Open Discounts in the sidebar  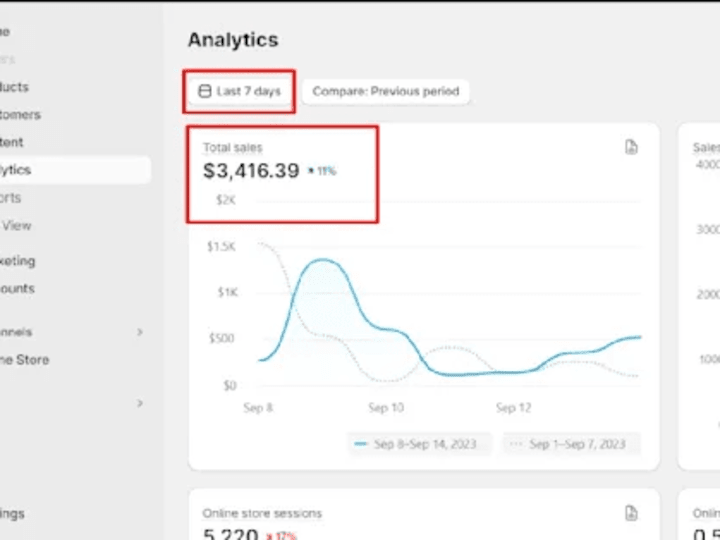[x=17, y=288]
